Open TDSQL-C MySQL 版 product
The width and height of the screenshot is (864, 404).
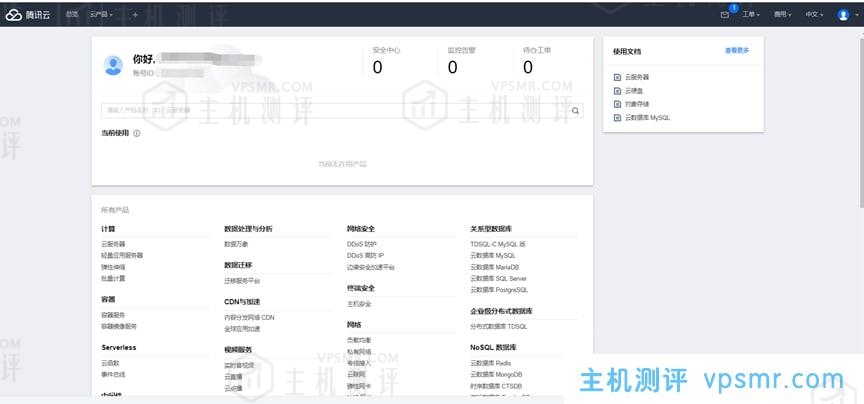click(x=498, y=244)
